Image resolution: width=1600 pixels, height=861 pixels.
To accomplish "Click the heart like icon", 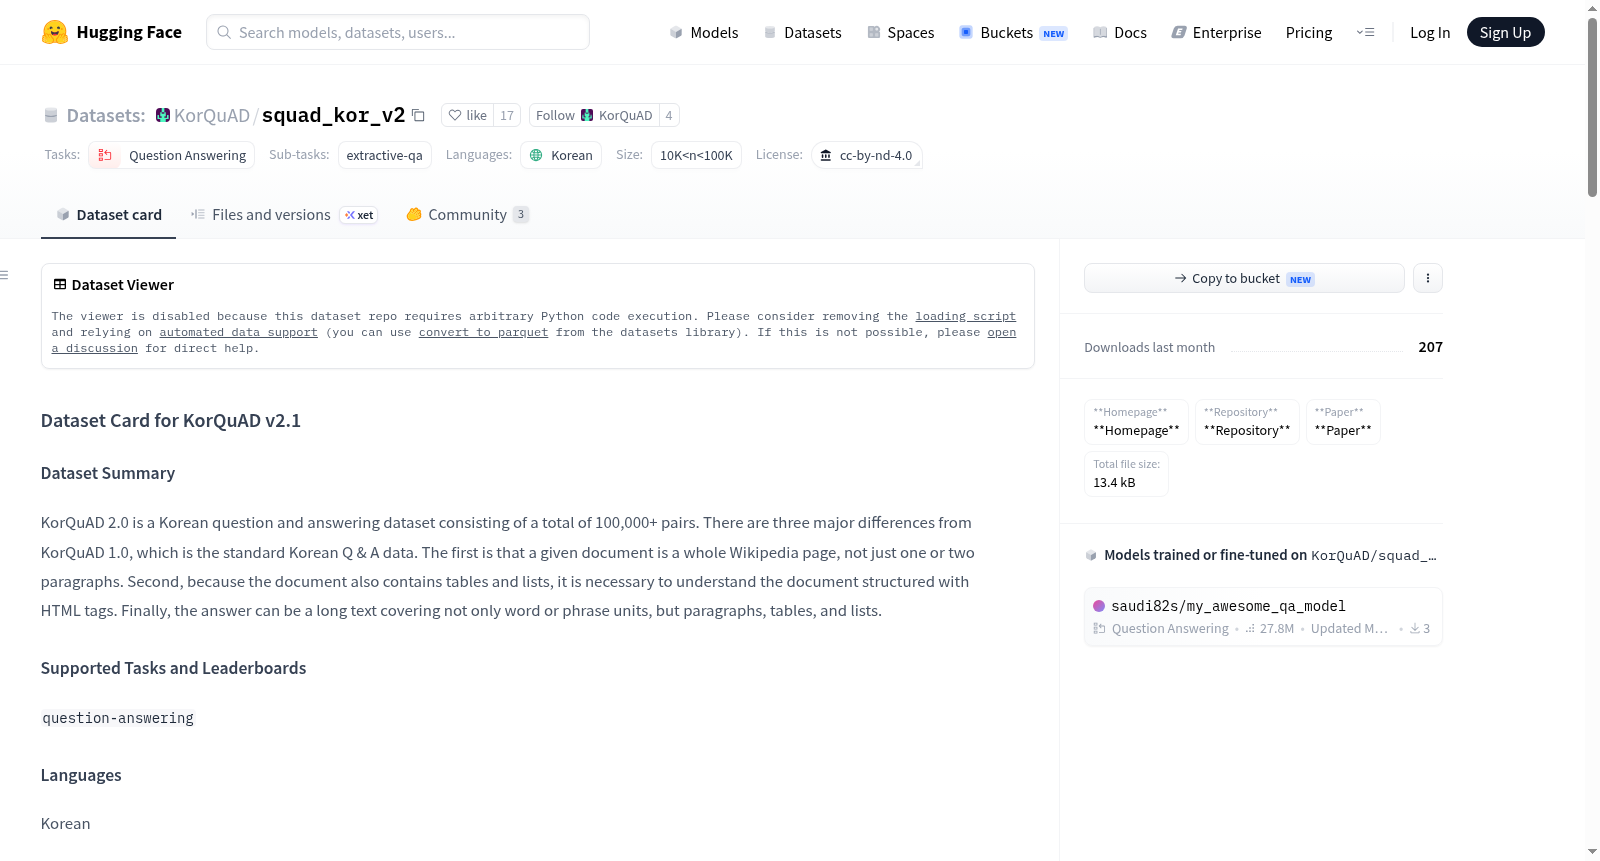I will [x=455, y=115].
